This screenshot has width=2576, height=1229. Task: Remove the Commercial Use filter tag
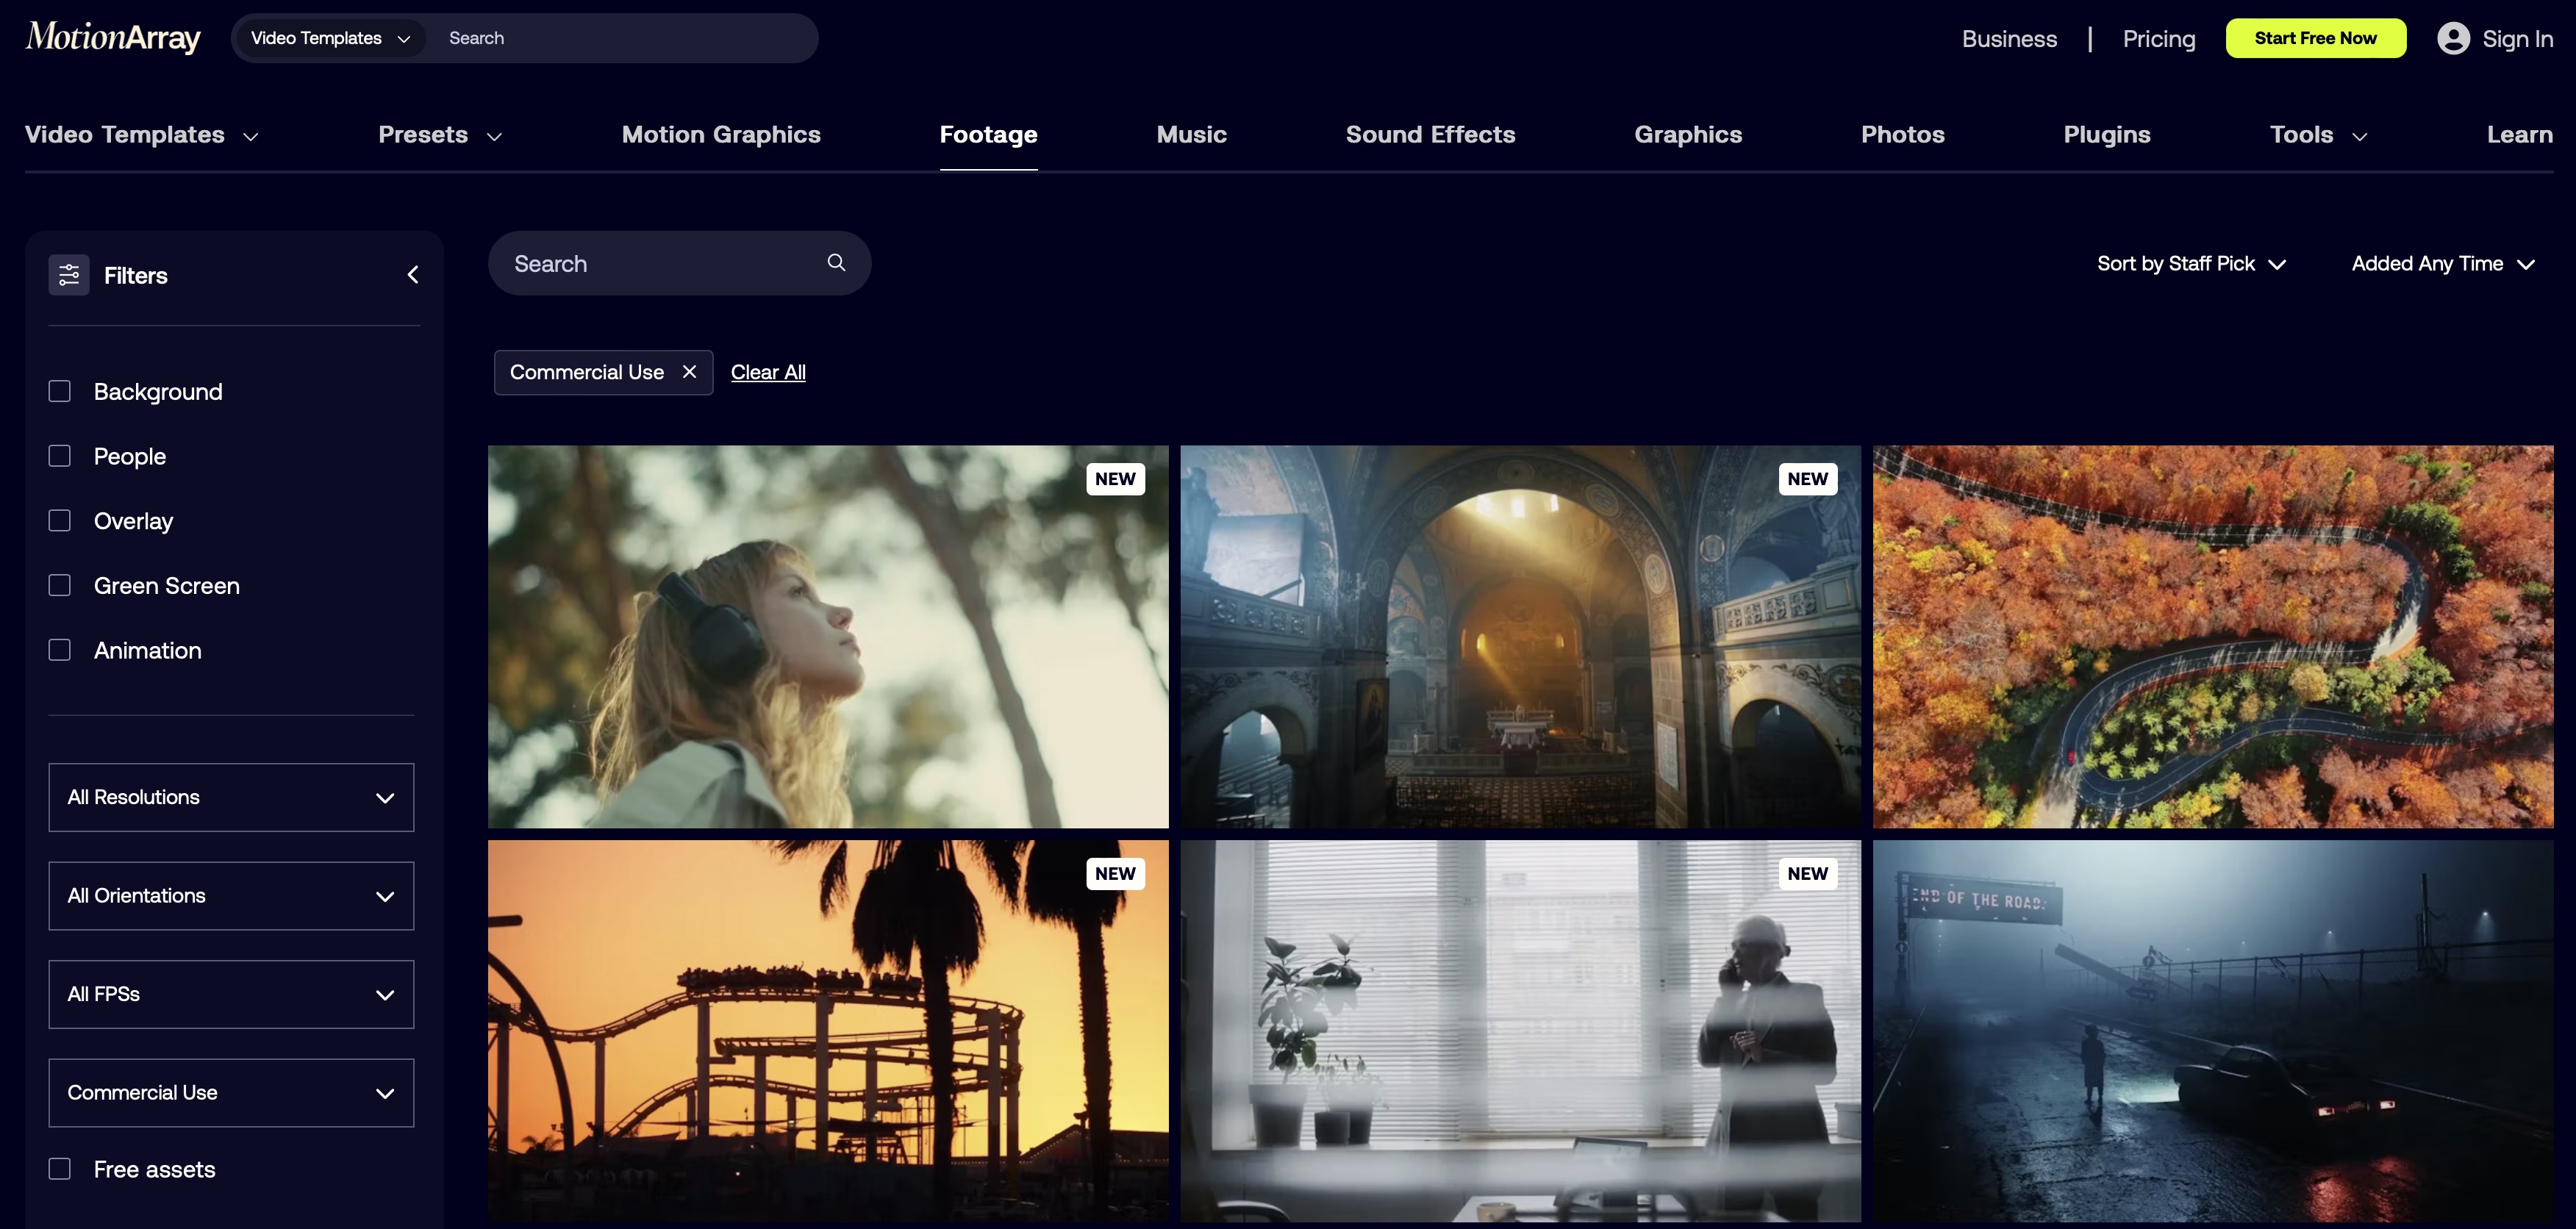tap(689, 372)
